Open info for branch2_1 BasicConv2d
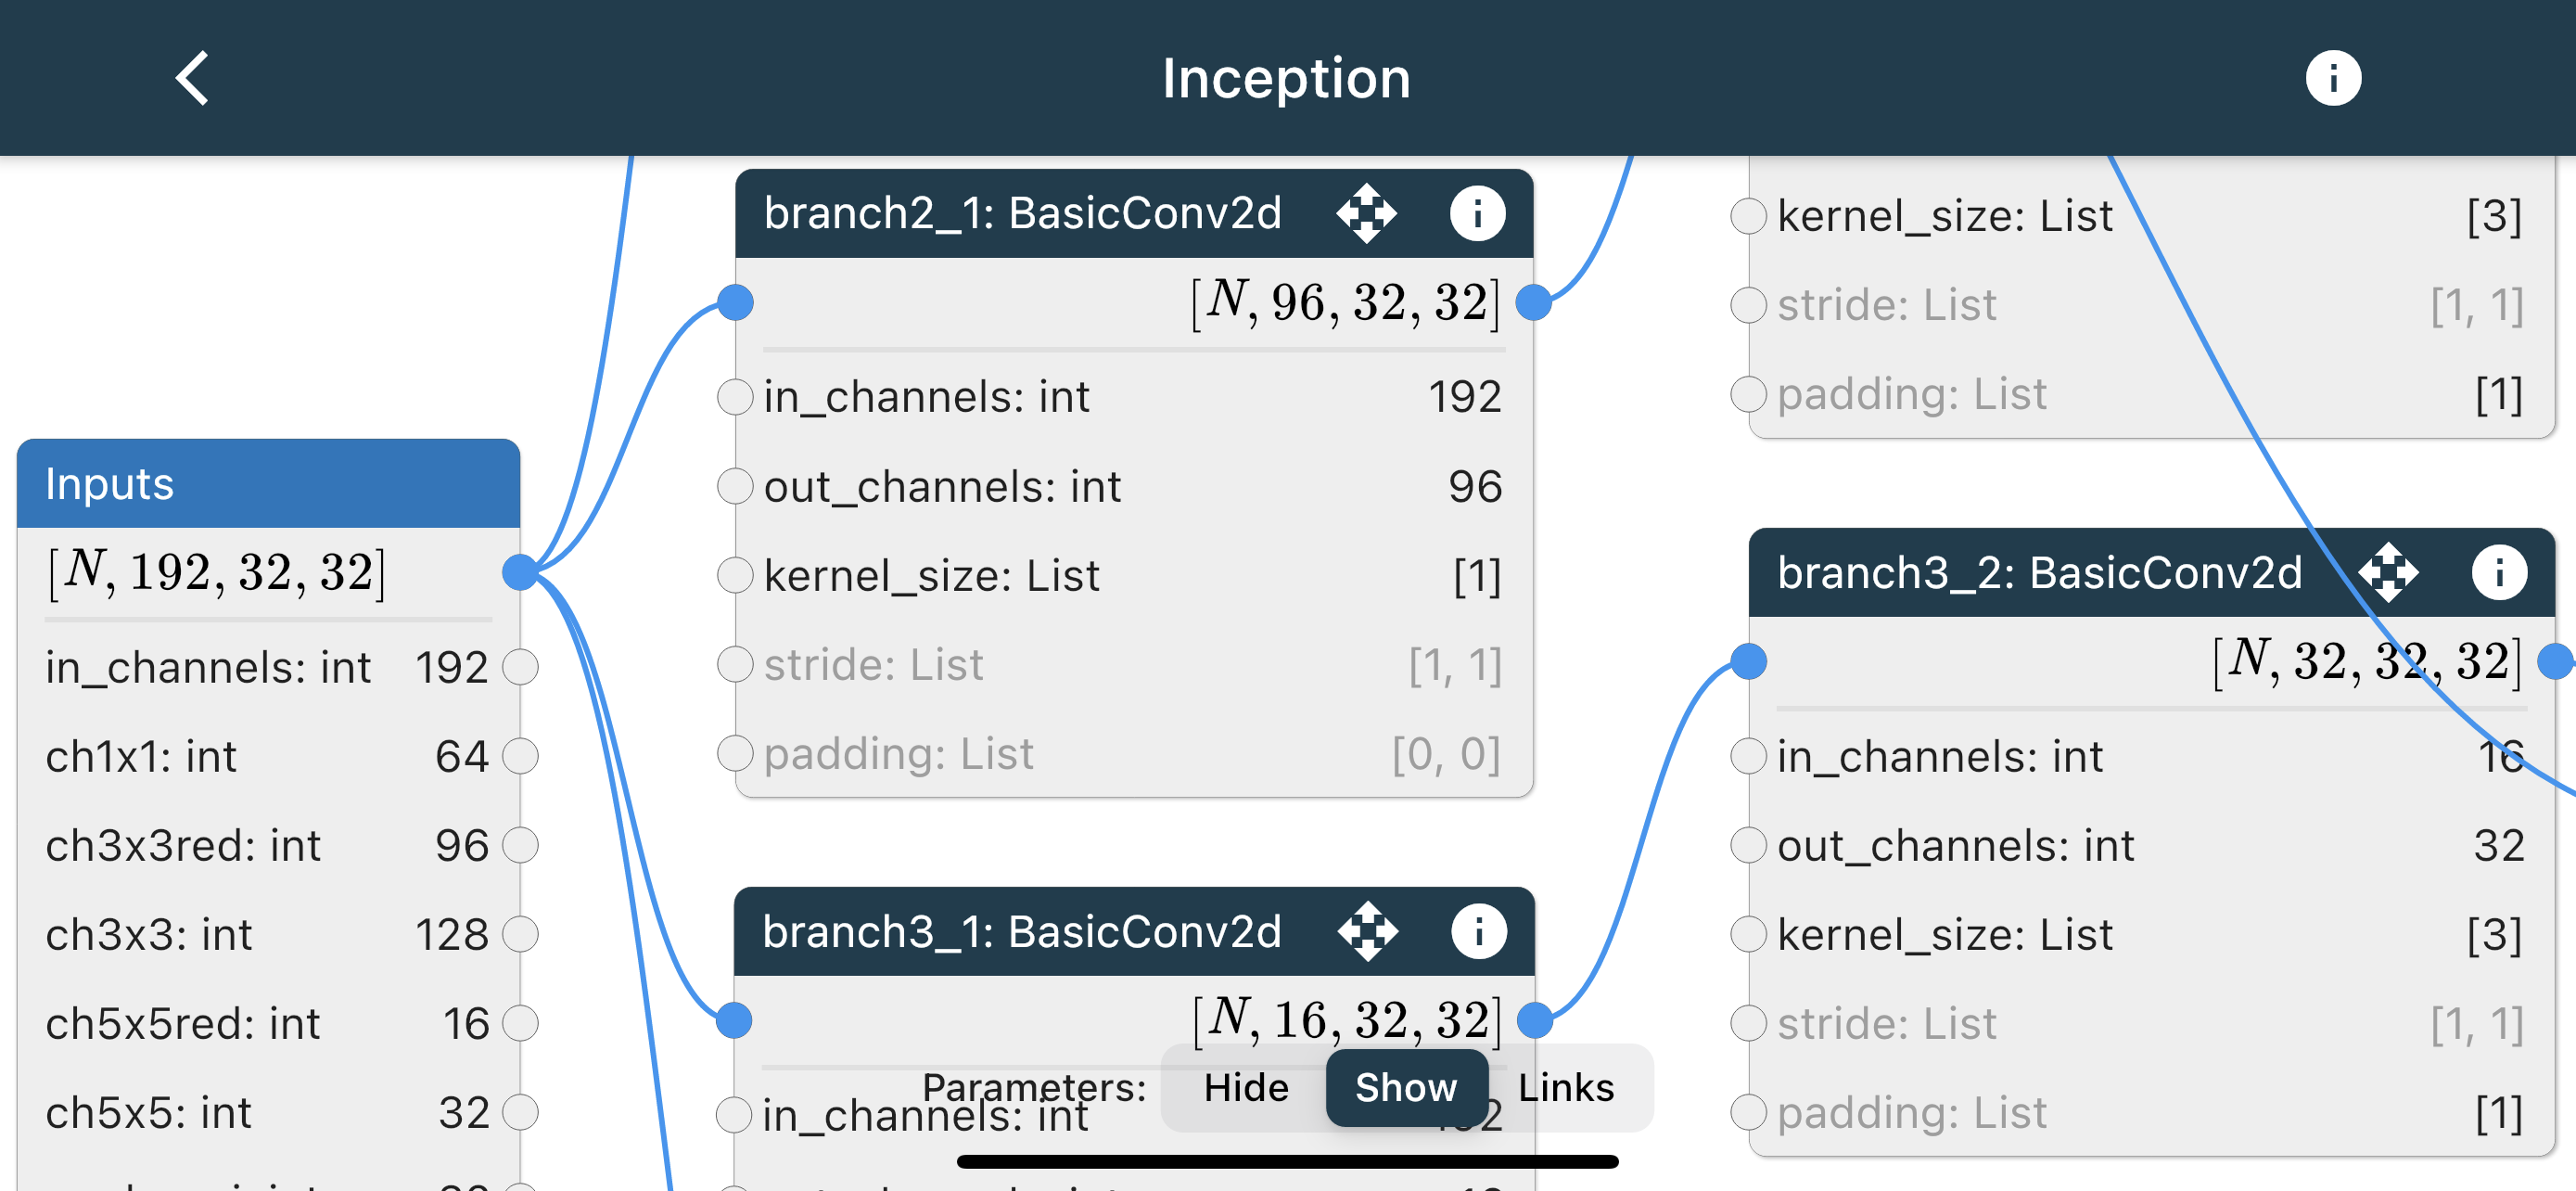This screenshot has height=1191, width=2576. coord(1477,213)
